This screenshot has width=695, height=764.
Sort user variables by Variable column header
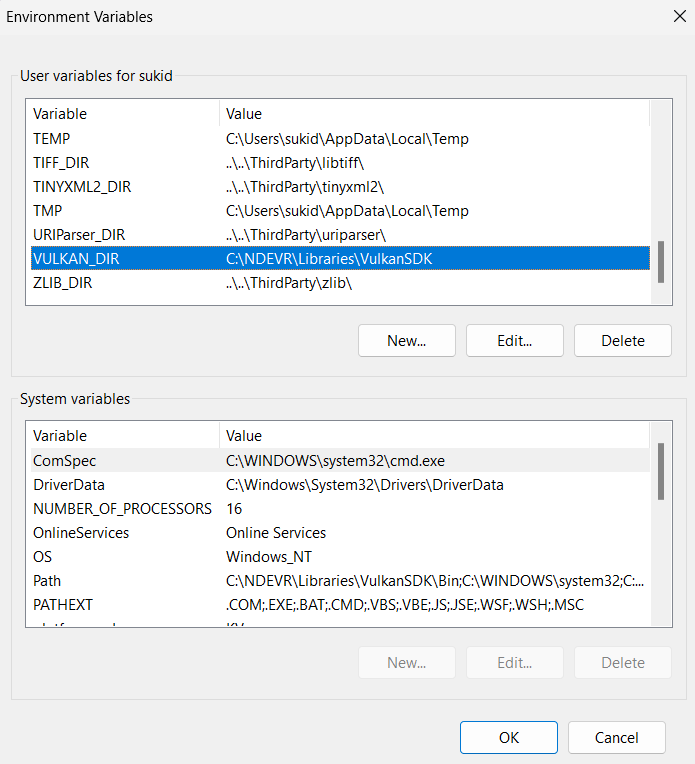[120, 114]
